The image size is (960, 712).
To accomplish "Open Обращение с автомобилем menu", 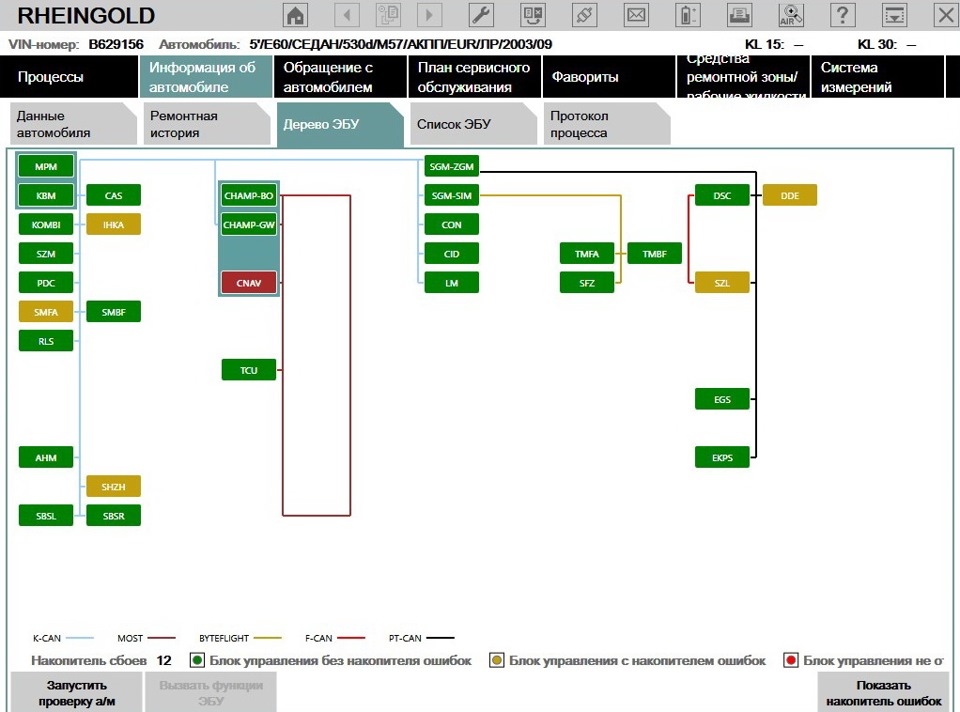I will point(340,77).
